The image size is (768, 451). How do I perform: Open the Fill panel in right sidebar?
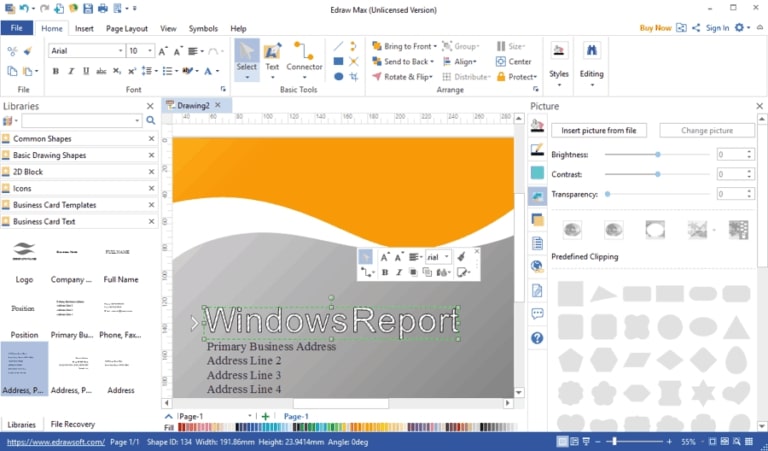[537, 126]
